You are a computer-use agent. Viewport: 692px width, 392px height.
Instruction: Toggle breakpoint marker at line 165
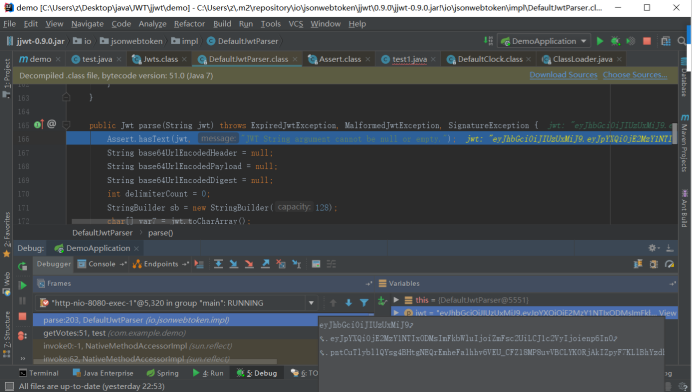click(38, 124)
